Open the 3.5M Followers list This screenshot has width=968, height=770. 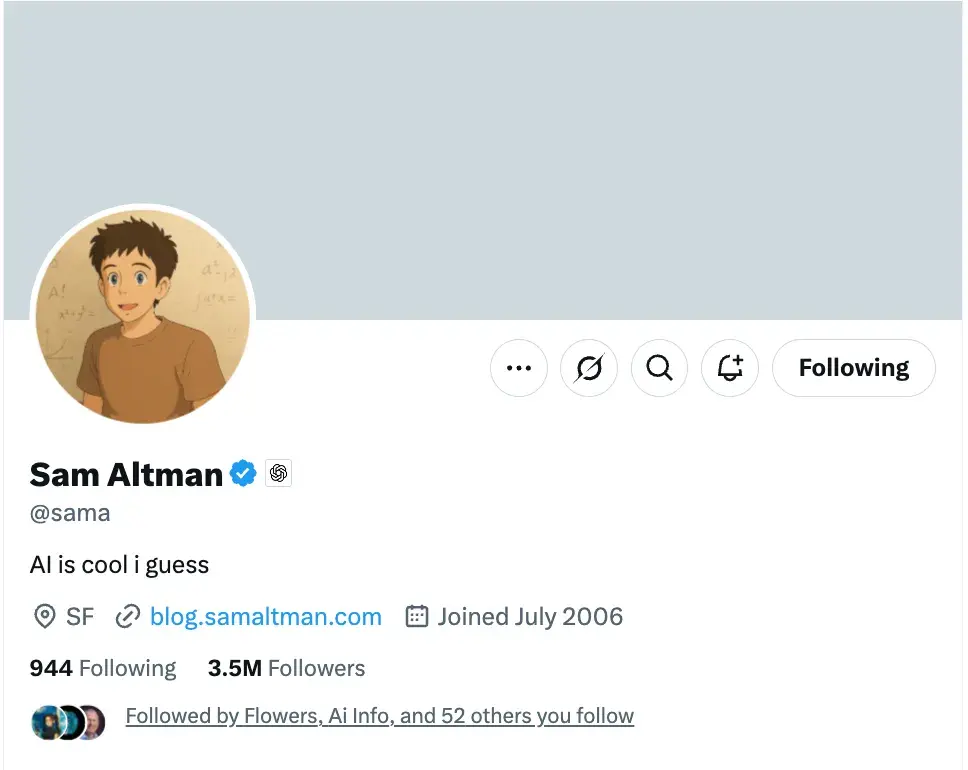point(286,668)
